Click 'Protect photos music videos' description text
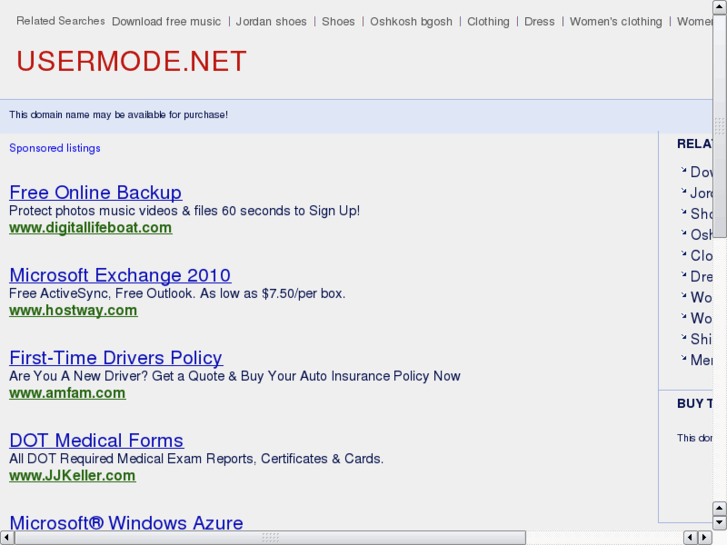 pos(185,211)
